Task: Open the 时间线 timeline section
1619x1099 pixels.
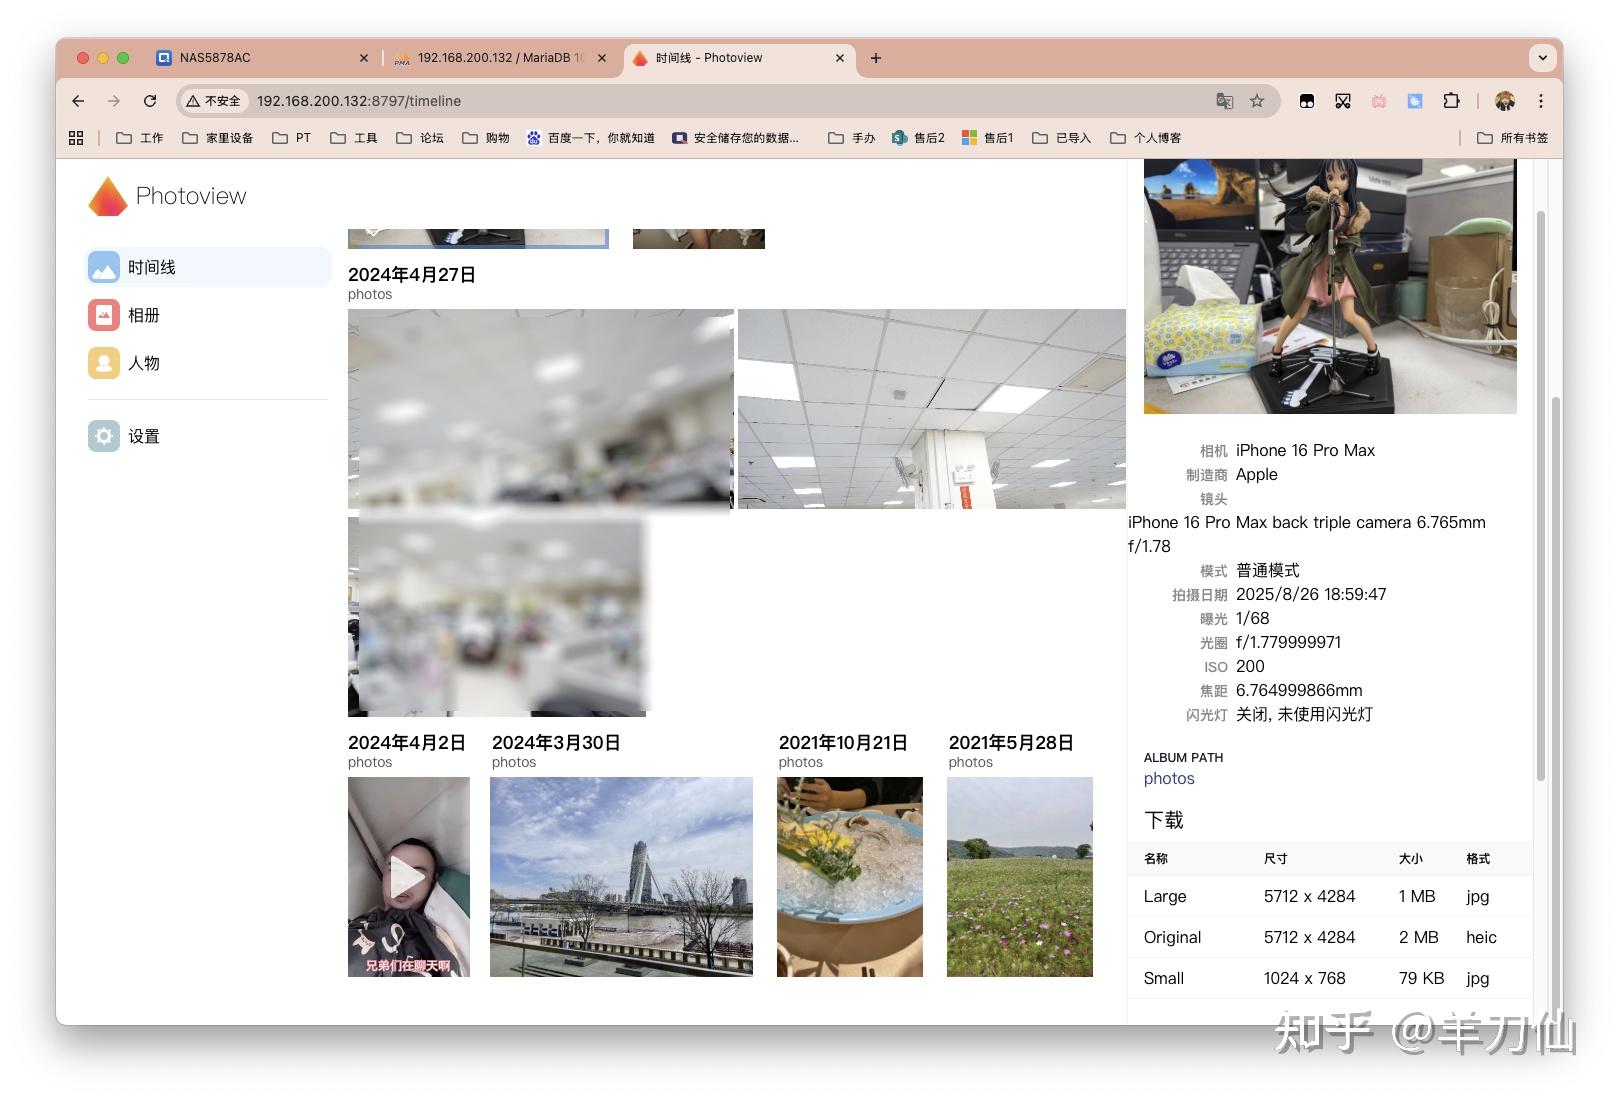Action: coord(150,267)
